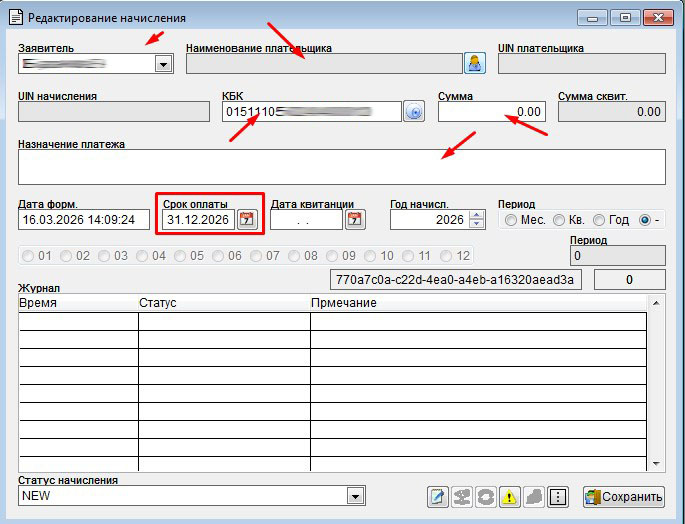Click the three-dots more options icon
The height and width of the screenshot is (524, 685).
point(558,497)
